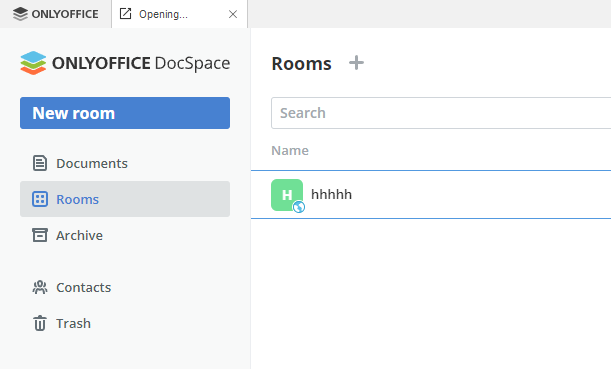Sort by the Name column header

click(x=290, y=150)
